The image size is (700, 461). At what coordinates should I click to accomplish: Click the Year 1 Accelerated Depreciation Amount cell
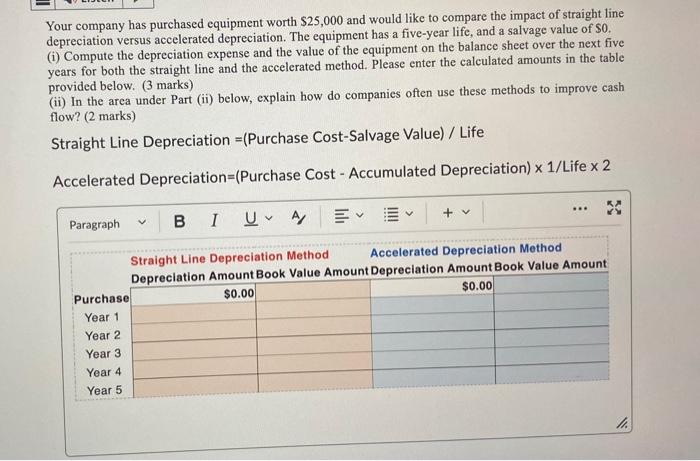coord(433,306)
